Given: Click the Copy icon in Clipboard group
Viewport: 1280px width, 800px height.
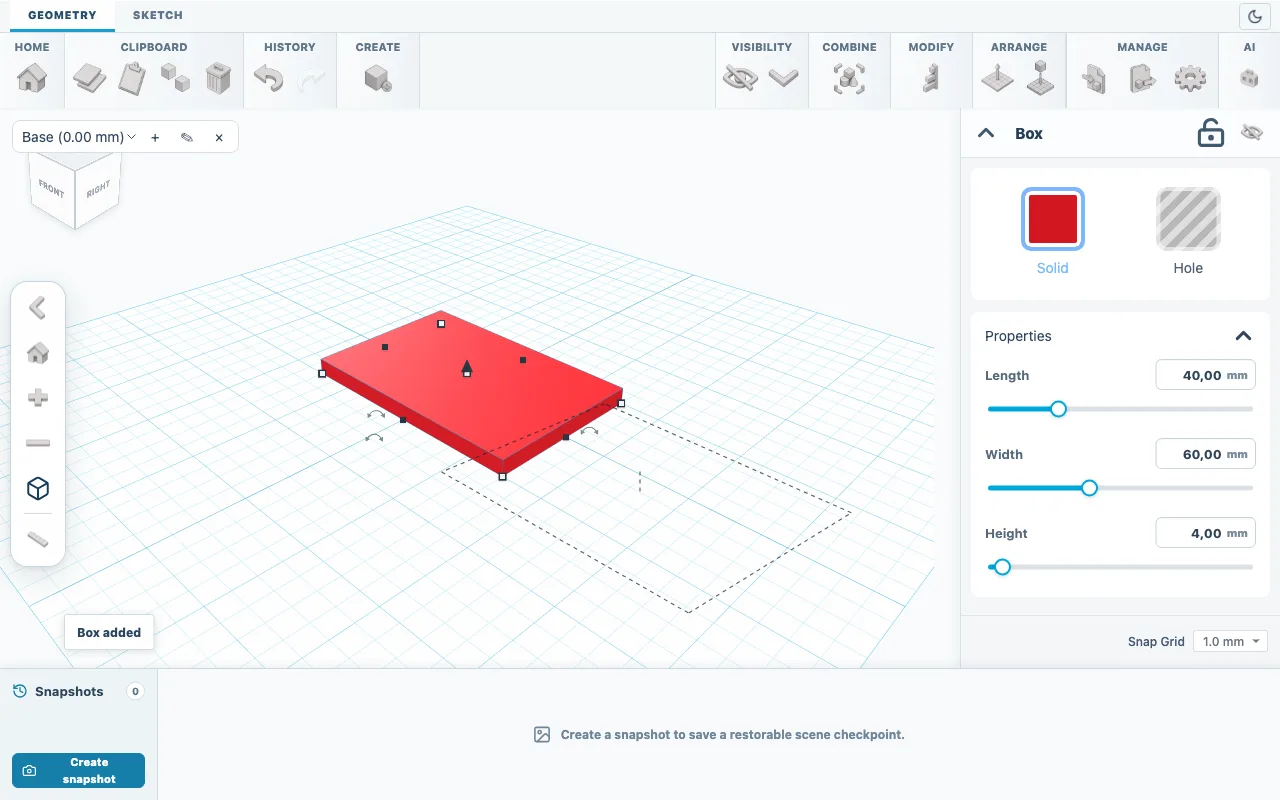Looking at the screenshot, I should click(90, 78).
